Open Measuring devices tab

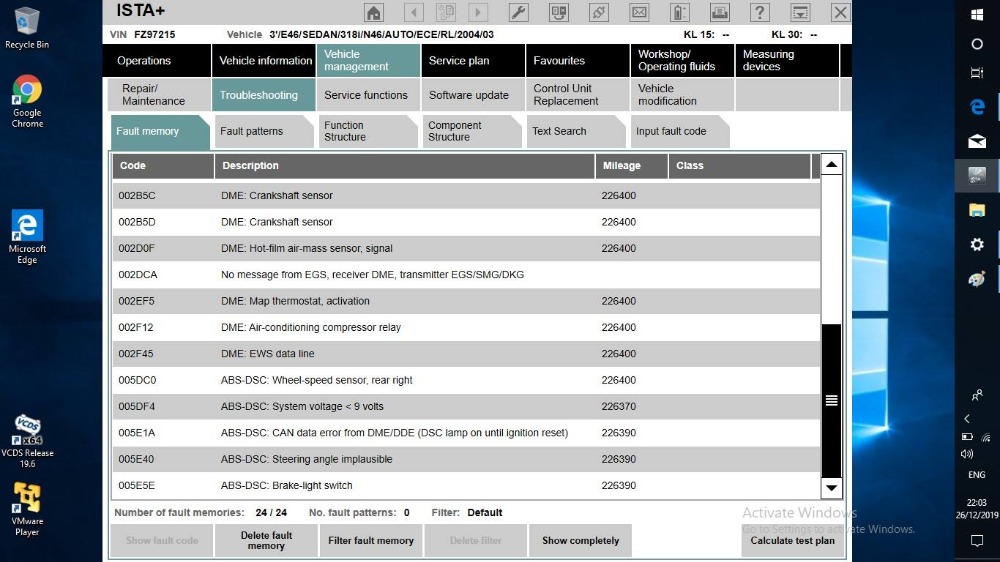(787, 61)
